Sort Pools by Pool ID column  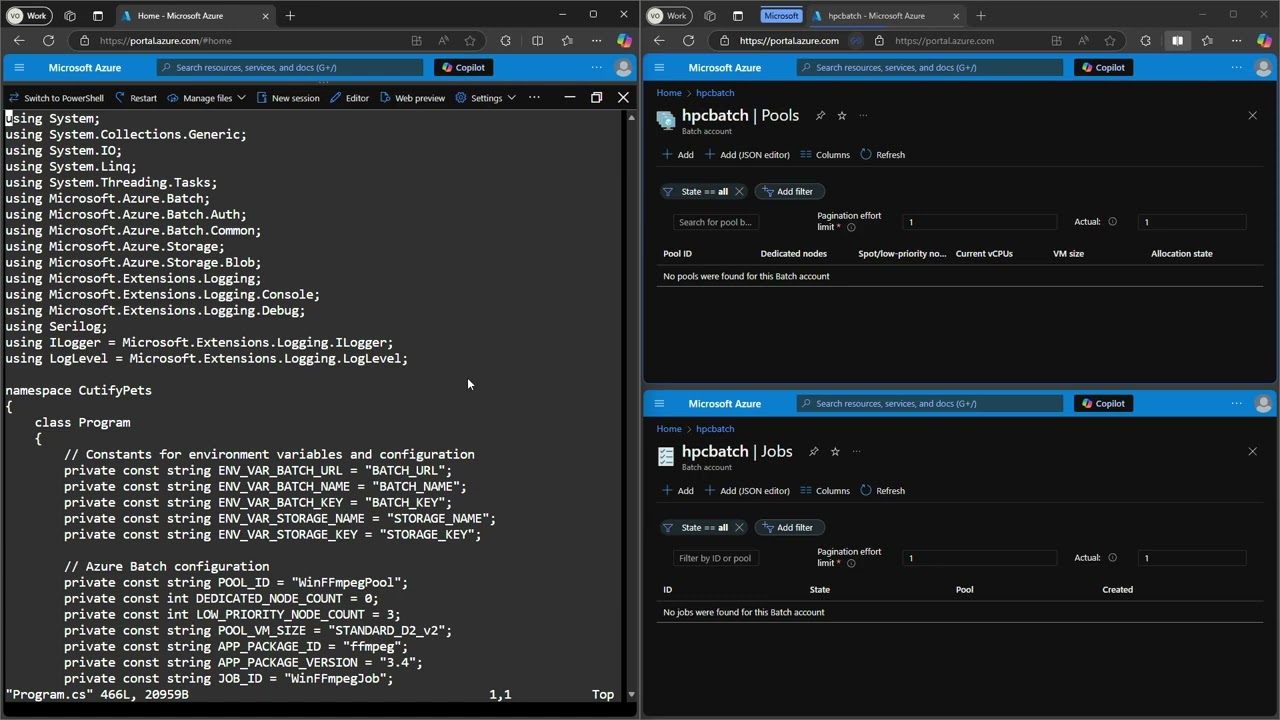[x=677, y=254]
